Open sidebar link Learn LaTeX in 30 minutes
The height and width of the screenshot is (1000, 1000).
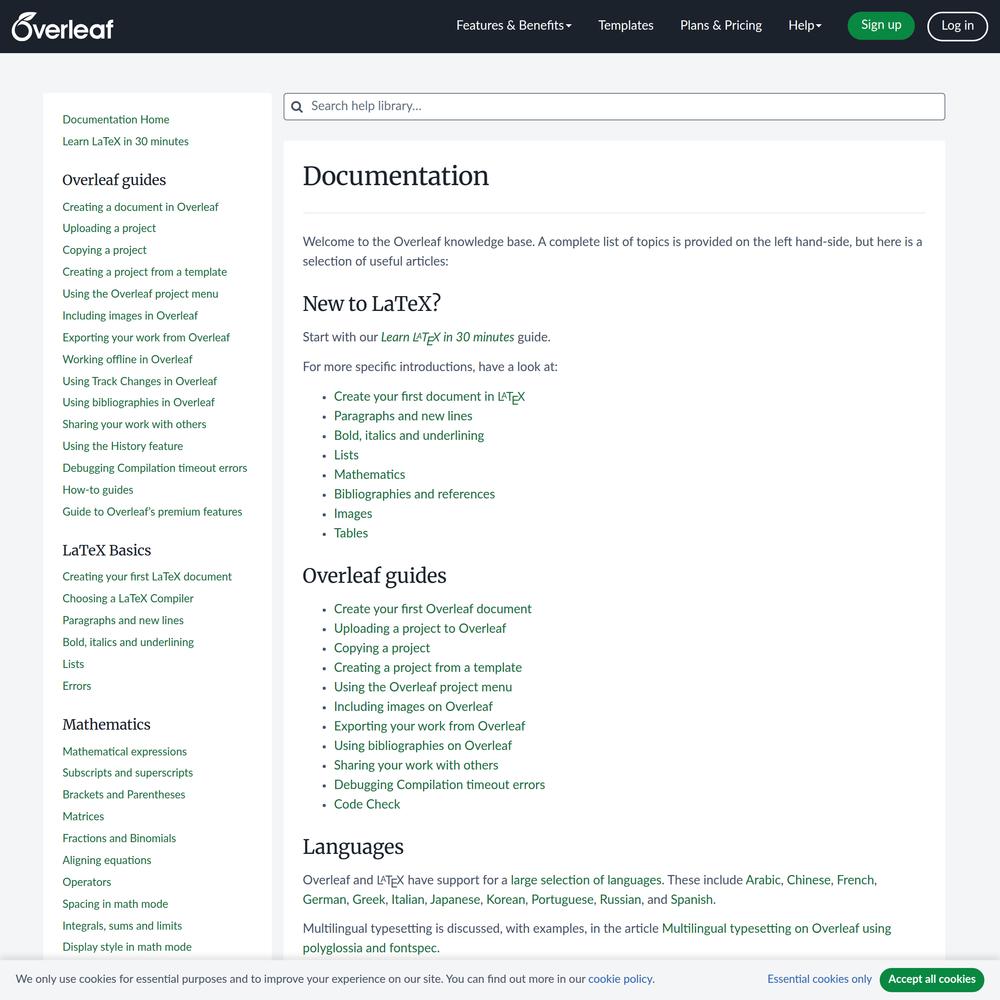point(126,141)
